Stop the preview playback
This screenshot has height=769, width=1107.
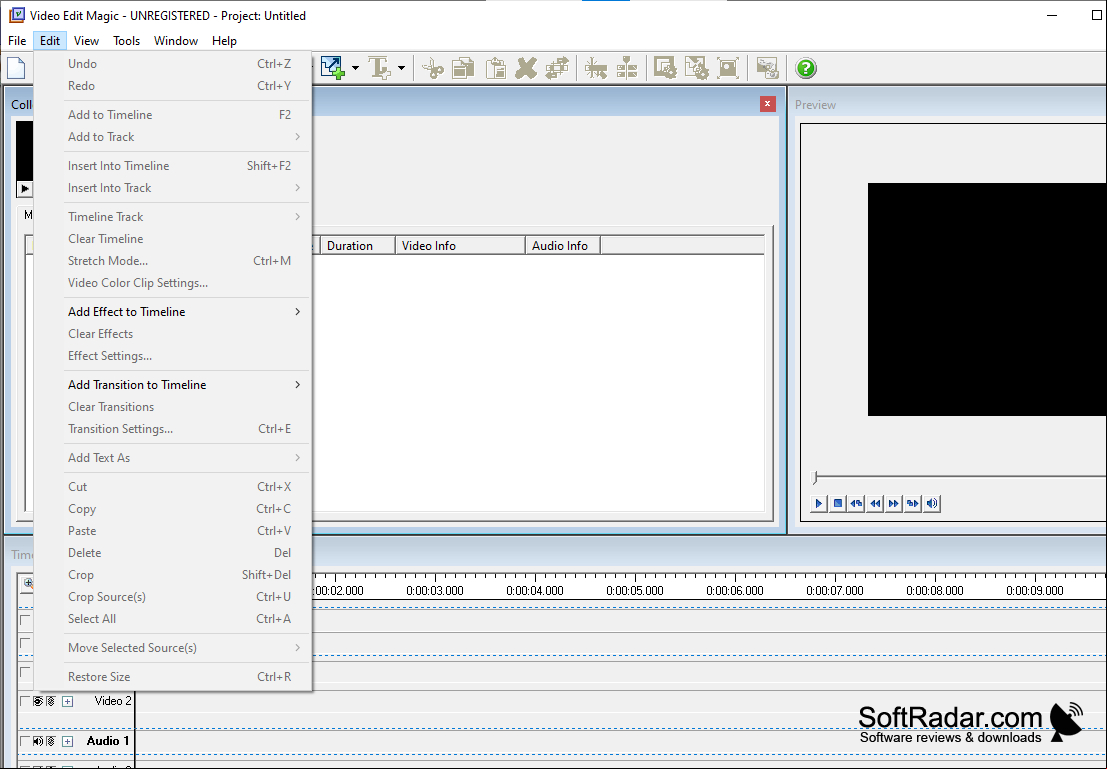[x=838, y=503]
